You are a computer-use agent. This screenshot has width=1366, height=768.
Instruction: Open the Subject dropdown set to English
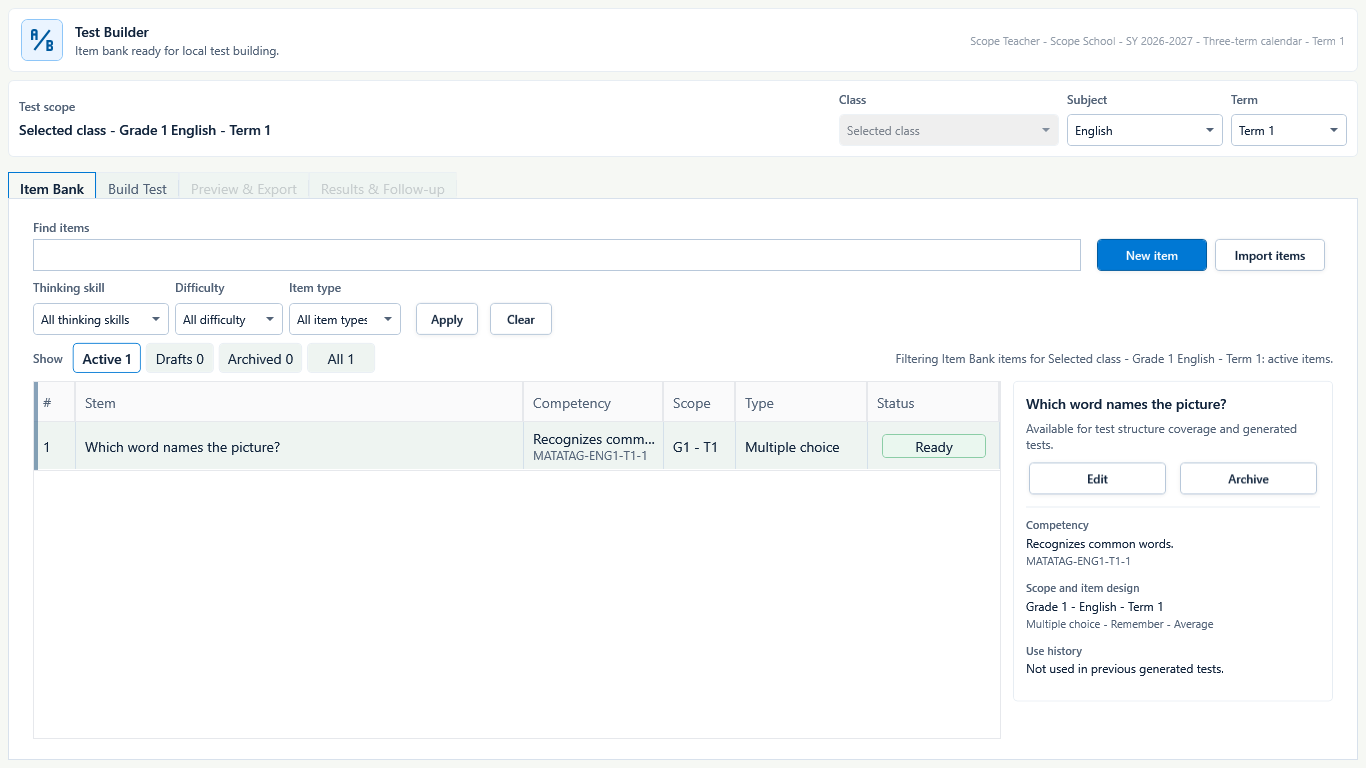pos(1144,131)
